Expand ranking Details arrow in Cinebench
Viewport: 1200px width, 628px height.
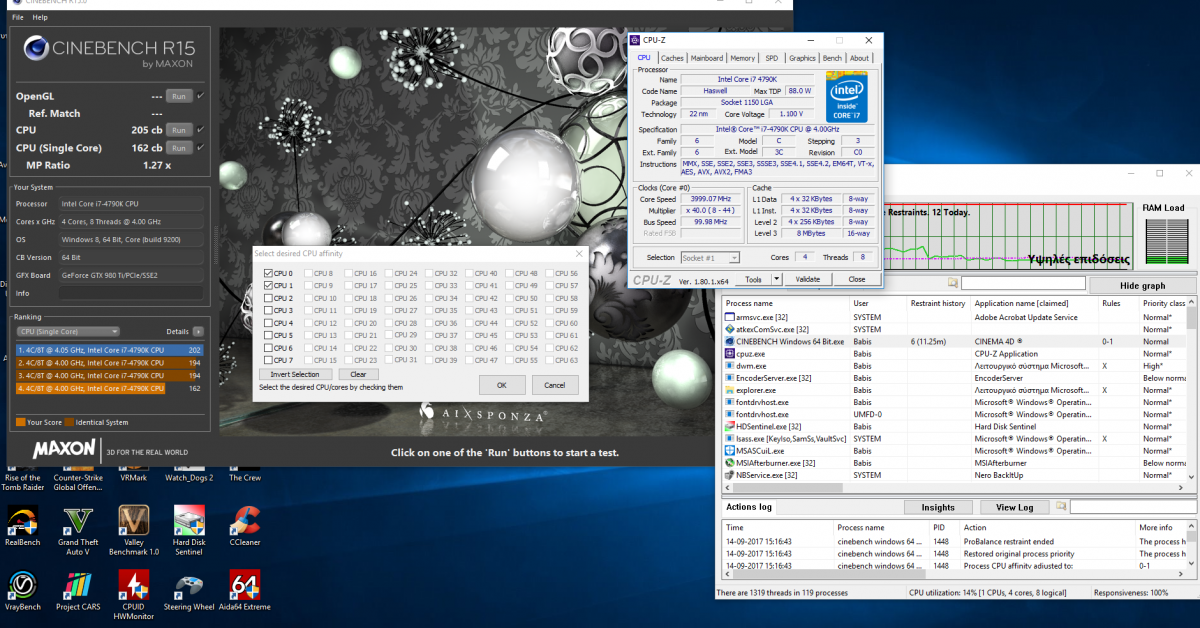(198, 331)
